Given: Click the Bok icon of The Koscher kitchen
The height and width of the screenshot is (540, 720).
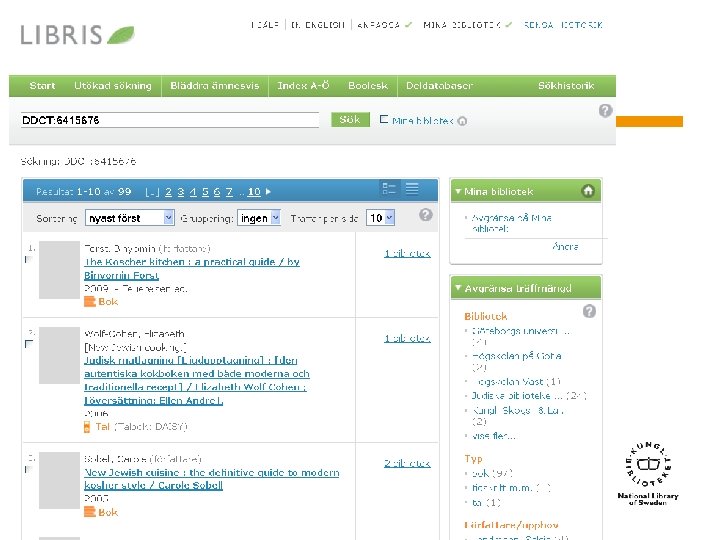Looking at the screenshot, I should coord(90,302).
